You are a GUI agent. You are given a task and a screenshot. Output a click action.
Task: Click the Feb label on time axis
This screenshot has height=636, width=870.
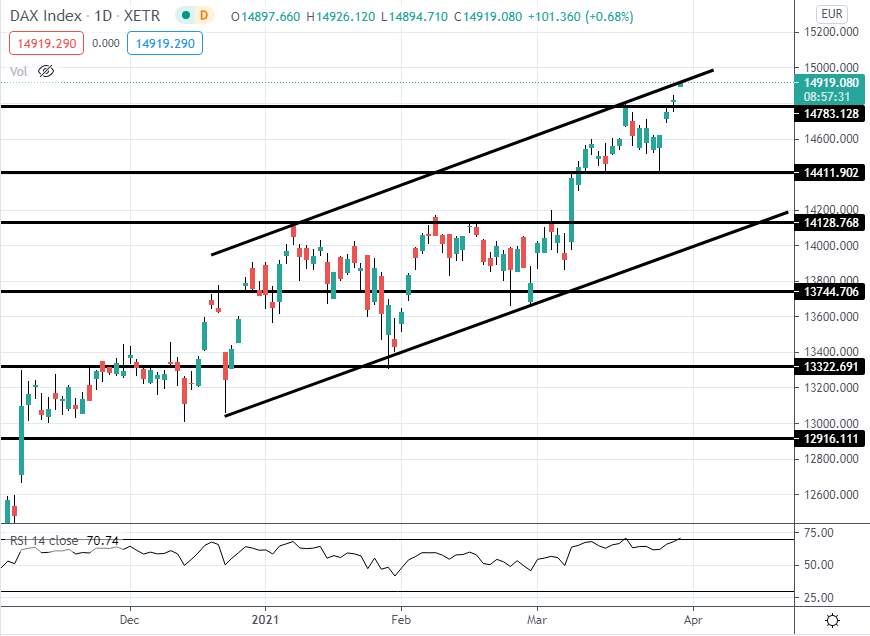pyautogui.click(x=401, y=619)
